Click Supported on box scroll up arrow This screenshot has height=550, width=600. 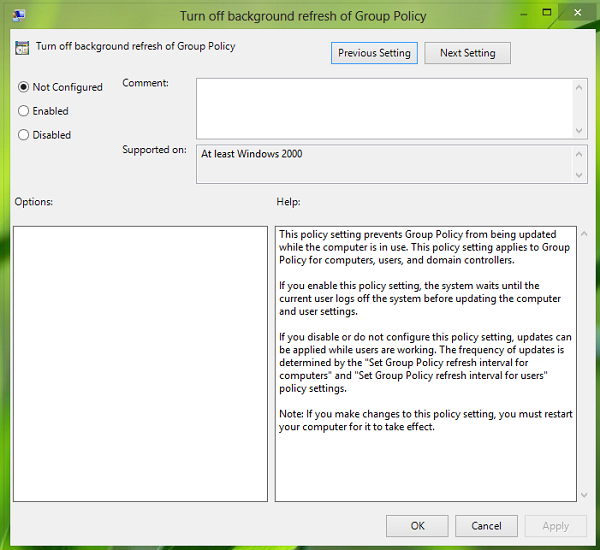(580, 154)
